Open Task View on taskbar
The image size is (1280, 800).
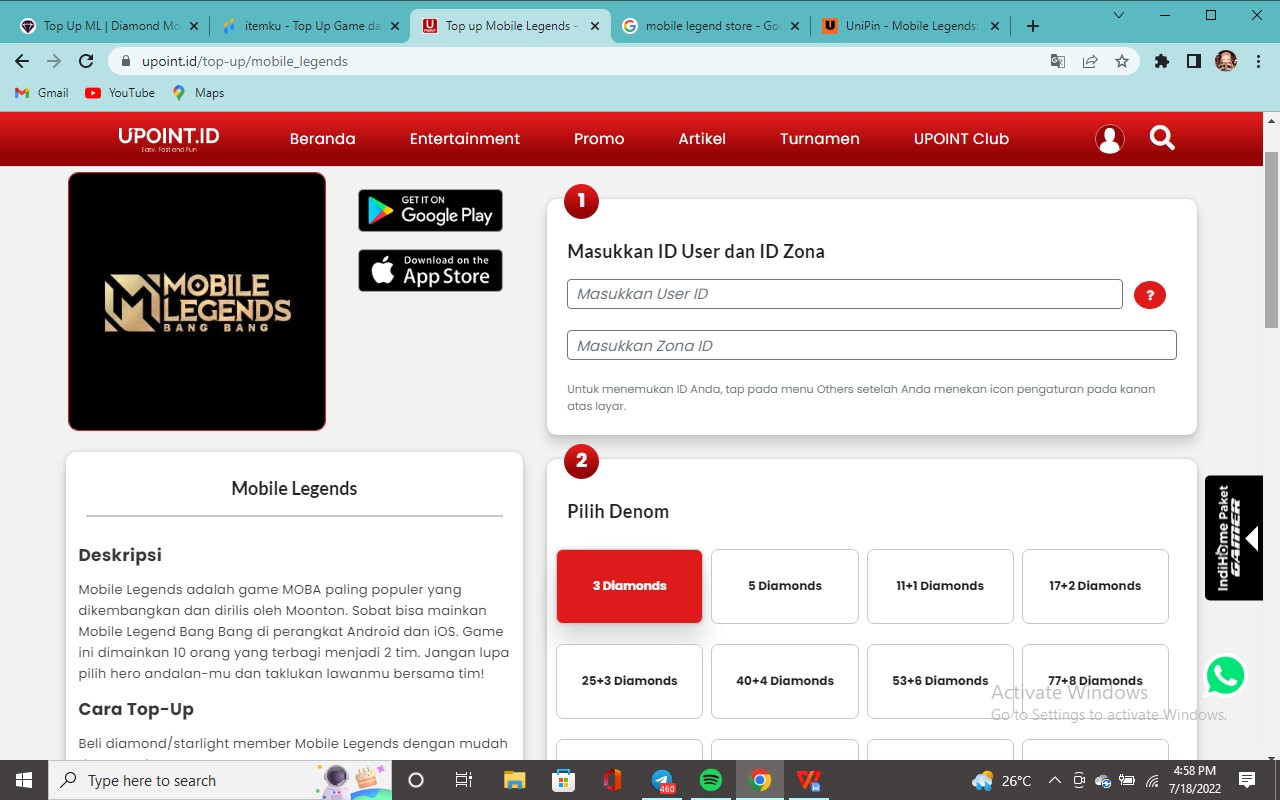[x=464, y=780]
